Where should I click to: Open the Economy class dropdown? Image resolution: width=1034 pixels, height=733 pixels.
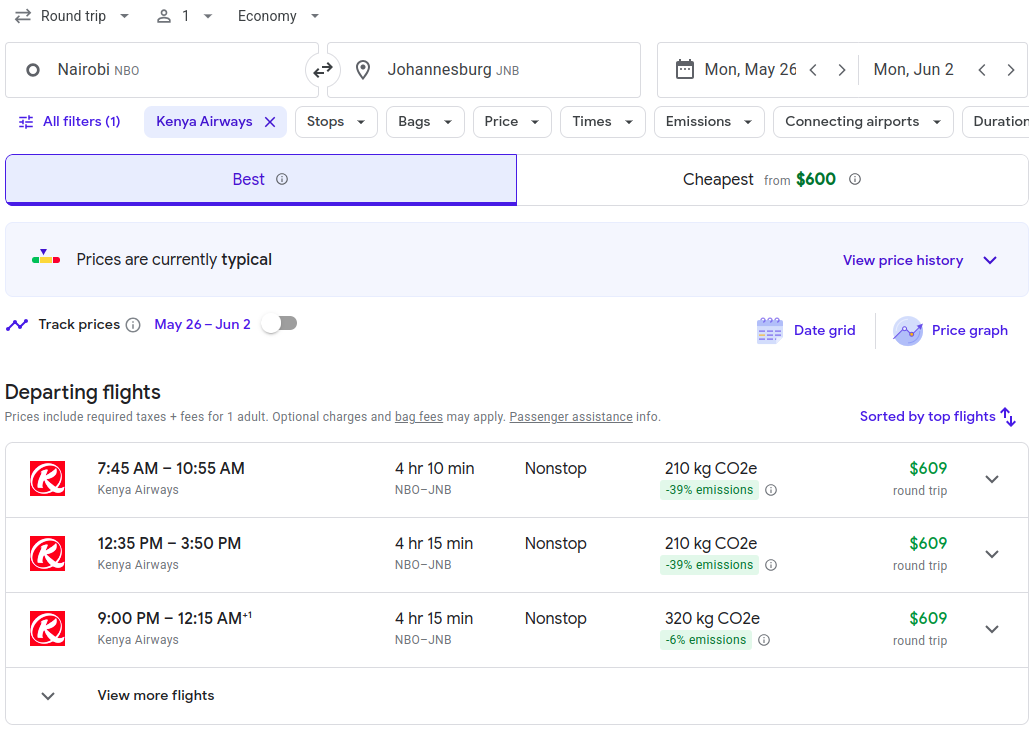pyautogui.click(x=279, y=16)
